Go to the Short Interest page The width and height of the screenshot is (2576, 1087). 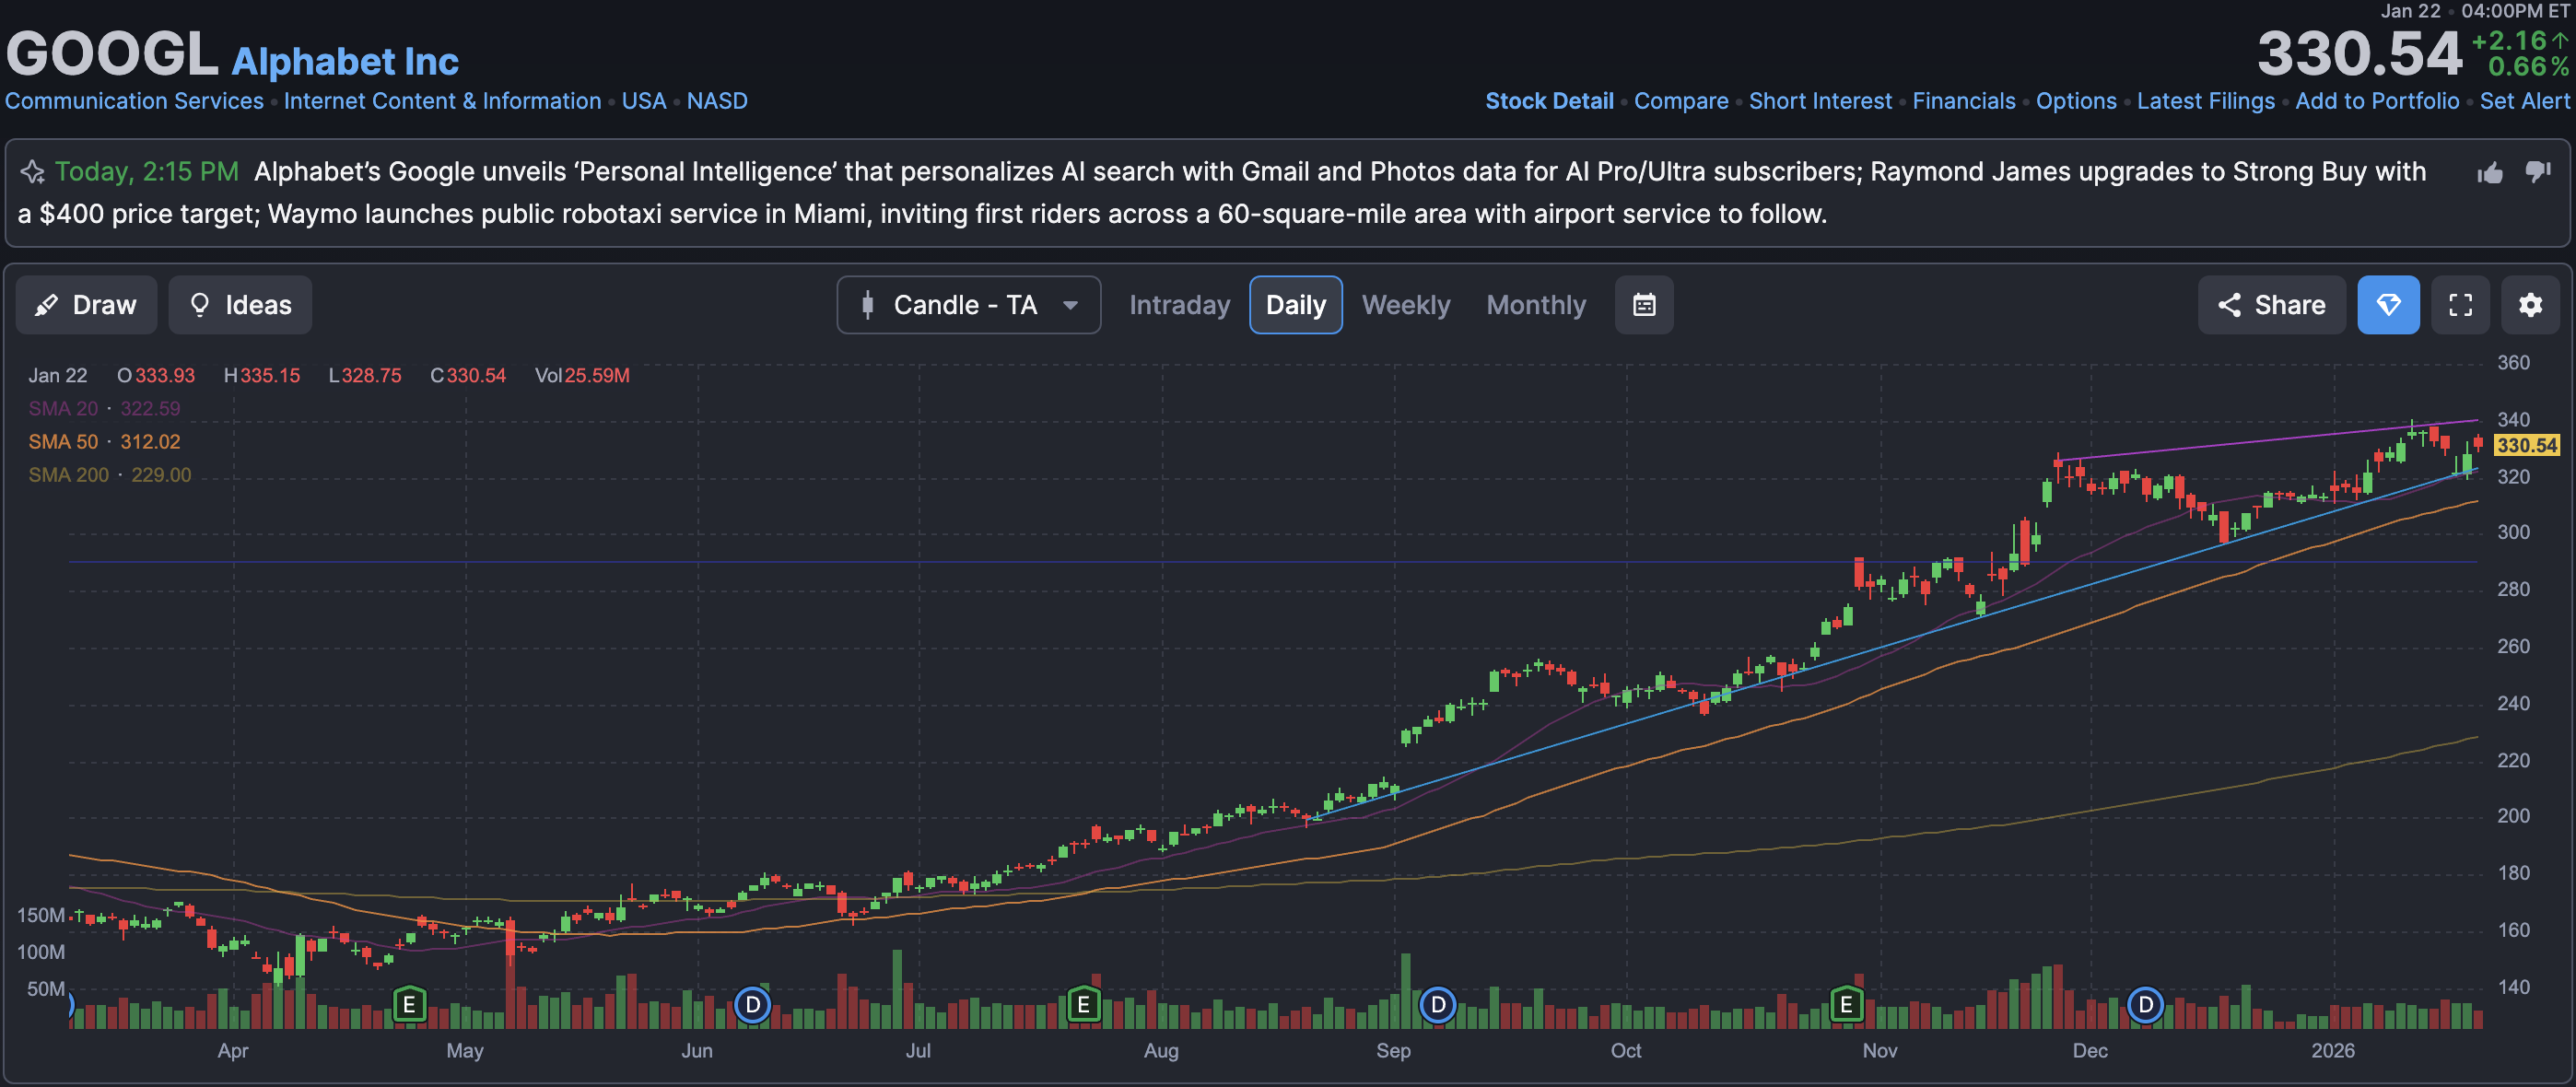[x=1819, y=101]
